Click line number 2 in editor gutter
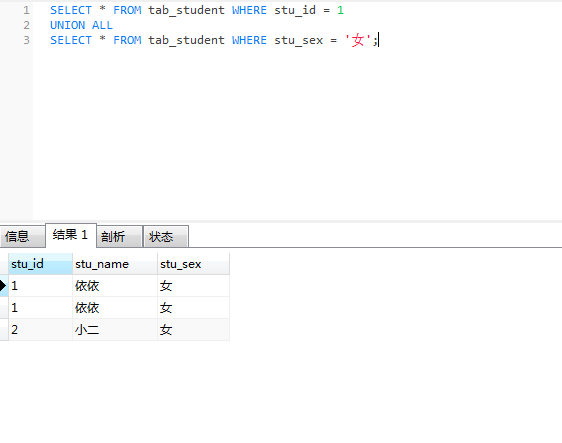This screenshot has height=443, width=562. point(27,25)
